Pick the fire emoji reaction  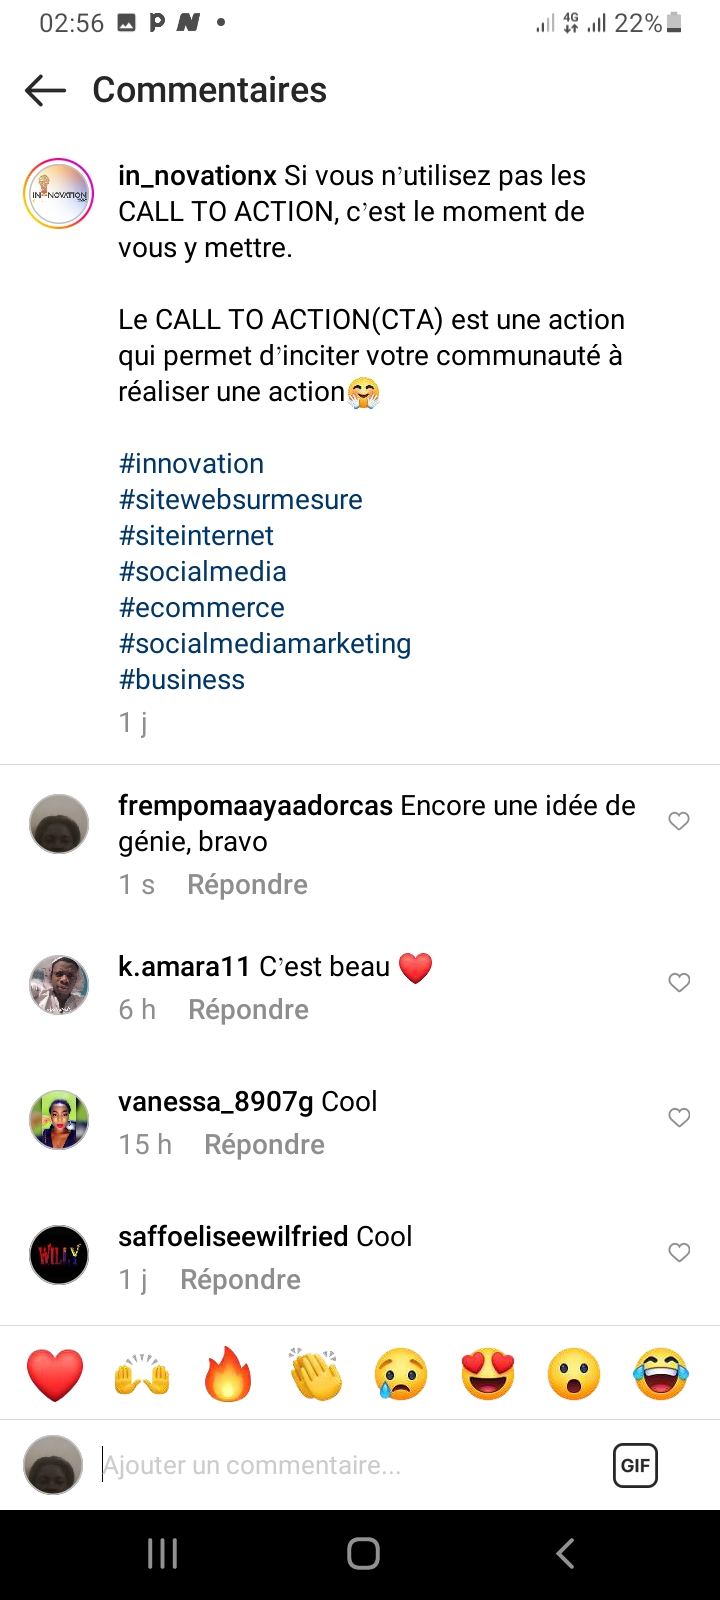pos(228,1374)
